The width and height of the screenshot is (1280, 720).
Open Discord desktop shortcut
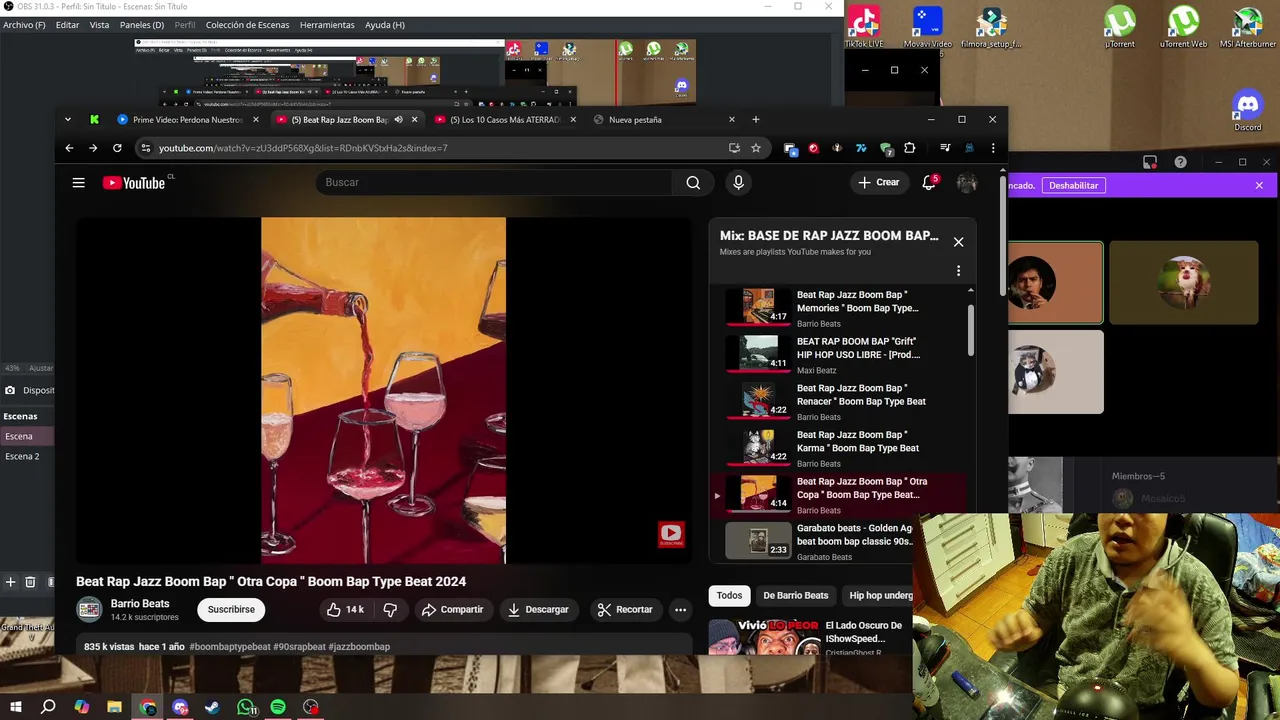[x=1248, y=110]
